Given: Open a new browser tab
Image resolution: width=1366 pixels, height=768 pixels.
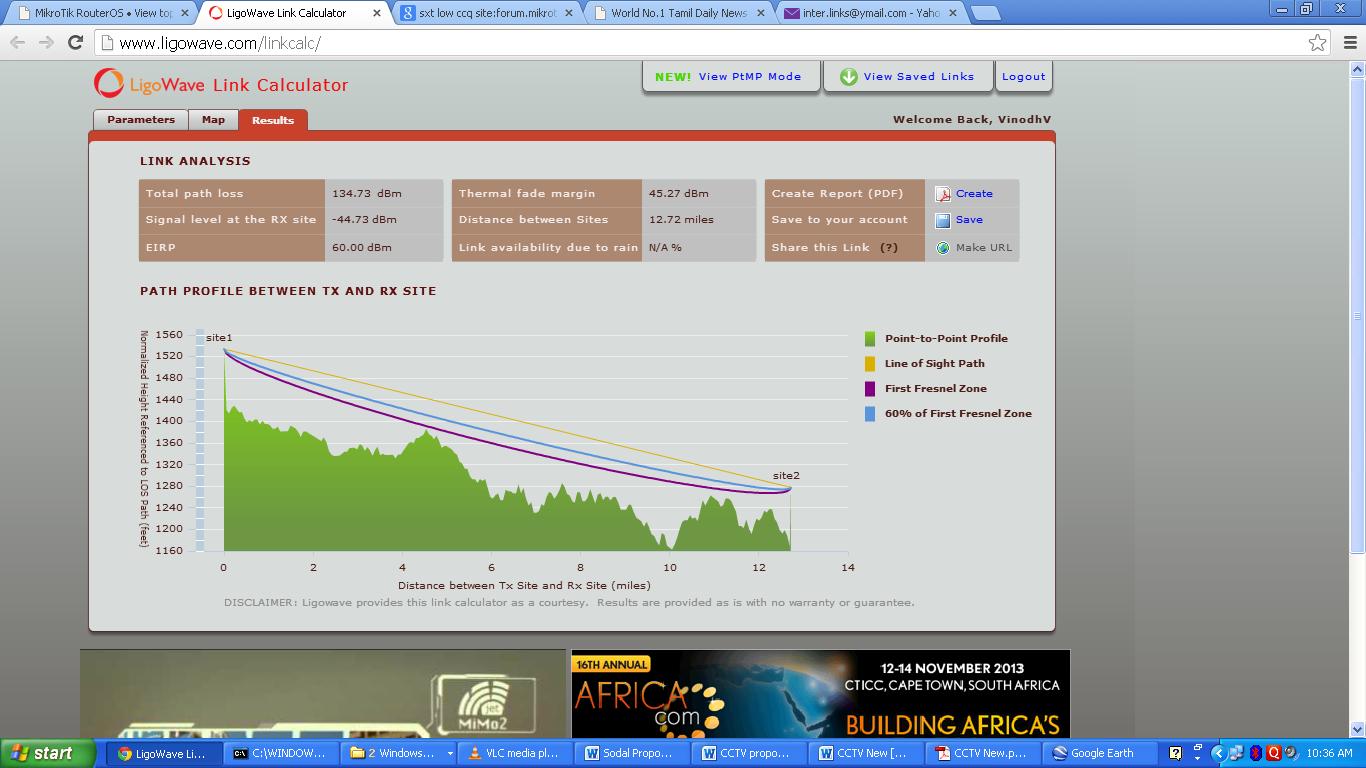Looking at the screenshot, I should 986,13.
